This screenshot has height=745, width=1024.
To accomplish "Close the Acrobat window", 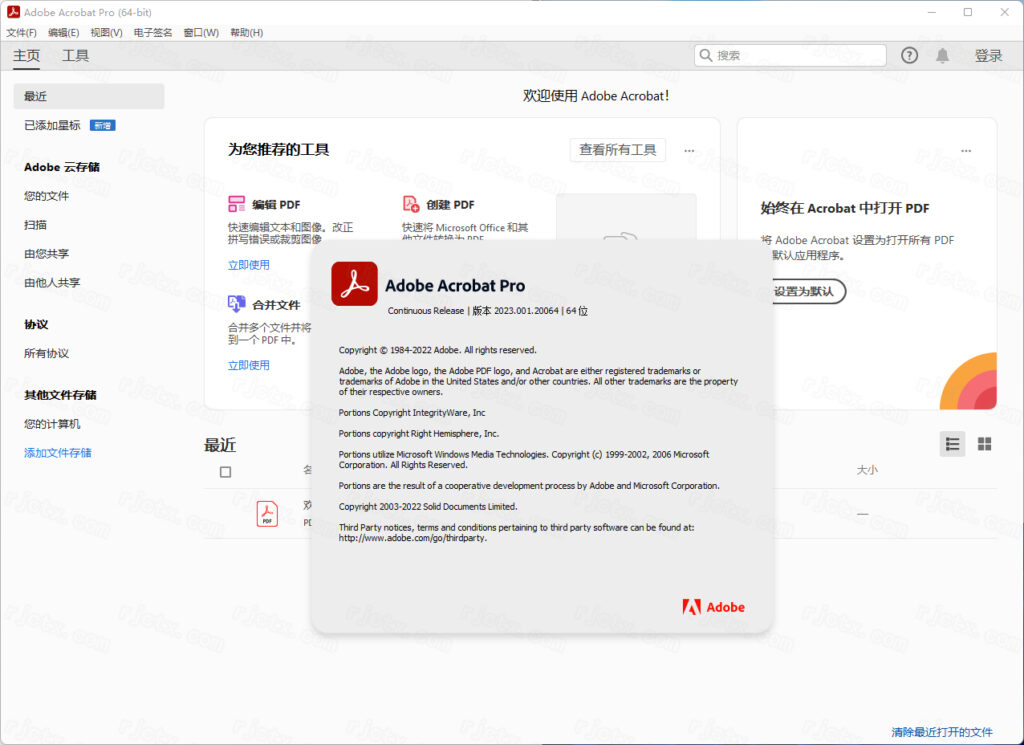I will tap(1004, 12).
